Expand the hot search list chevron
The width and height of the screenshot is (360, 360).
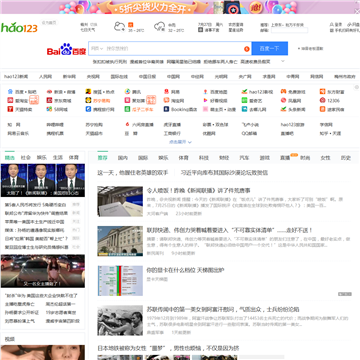(283, 61)
